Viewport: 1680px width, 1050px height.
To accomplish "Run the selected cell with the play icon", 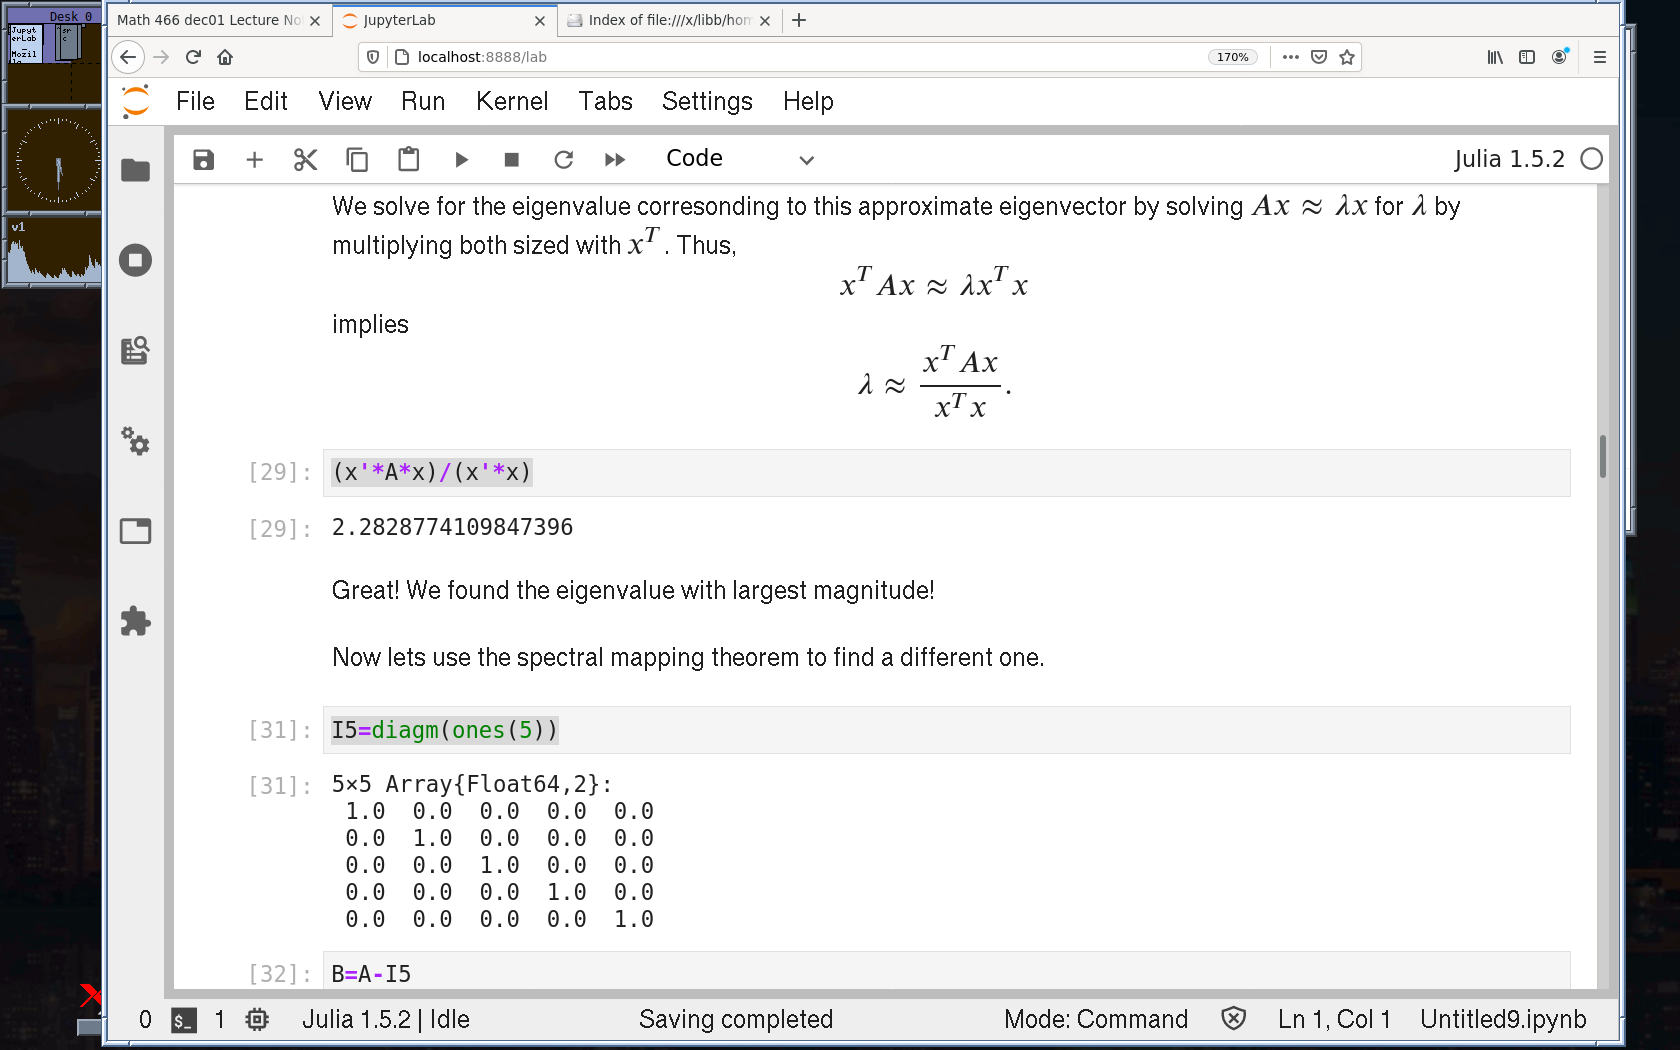I will pyautogui.click(x=461, y=160).
